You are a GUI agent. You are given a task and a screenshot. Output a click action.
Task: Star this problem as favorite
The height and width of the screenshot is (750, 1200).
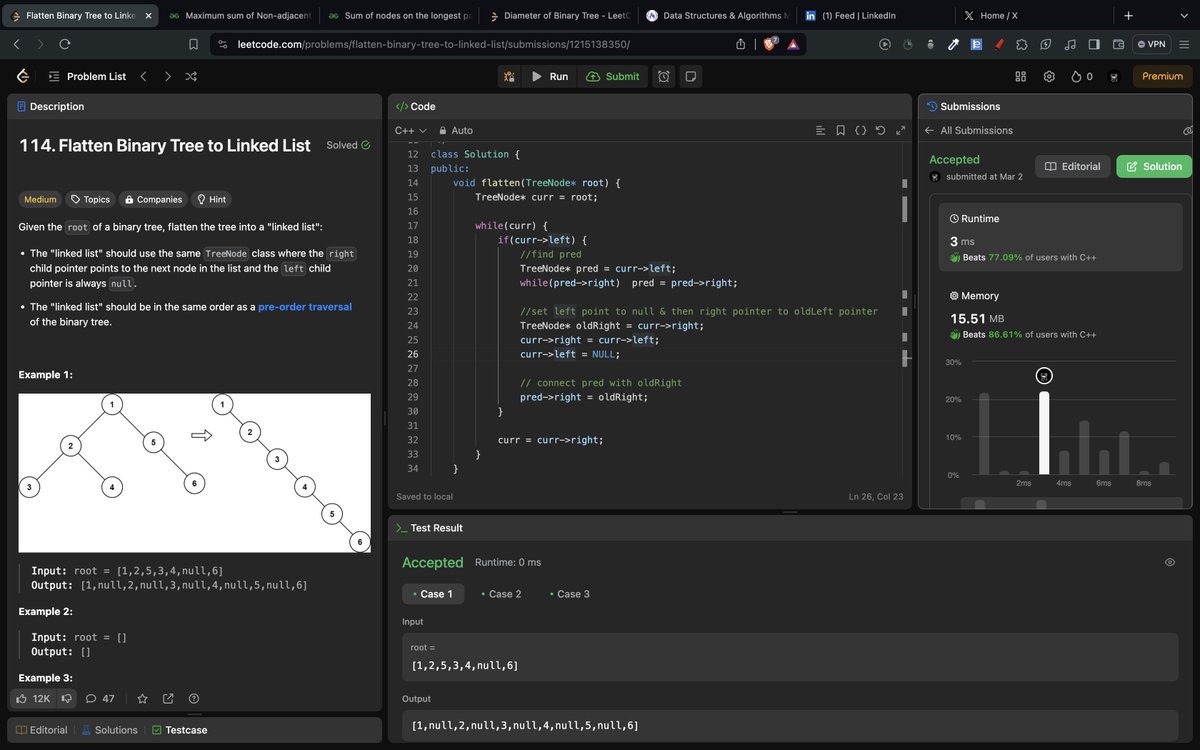pos(142,698)
